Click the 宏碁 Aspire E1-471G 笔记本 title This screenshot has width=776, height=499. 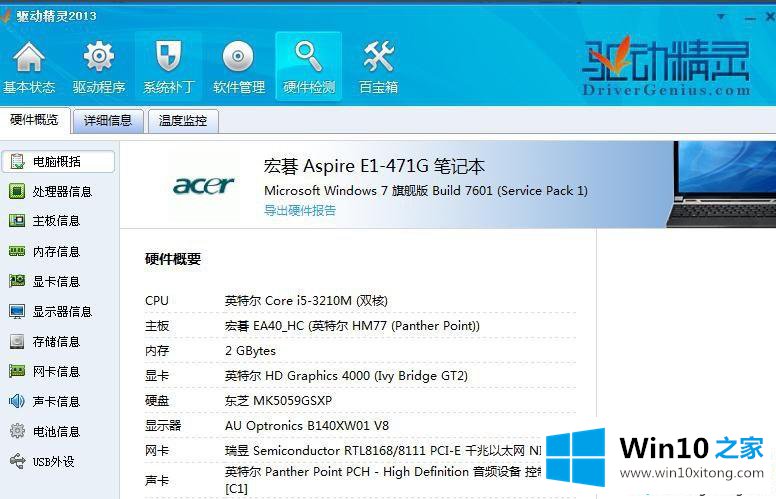374,166
